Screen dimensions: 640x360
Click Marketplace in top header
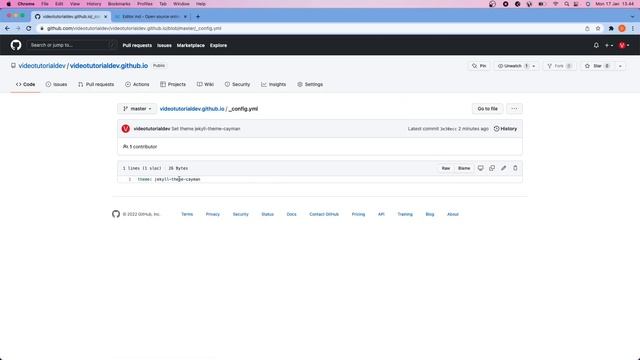191,45
